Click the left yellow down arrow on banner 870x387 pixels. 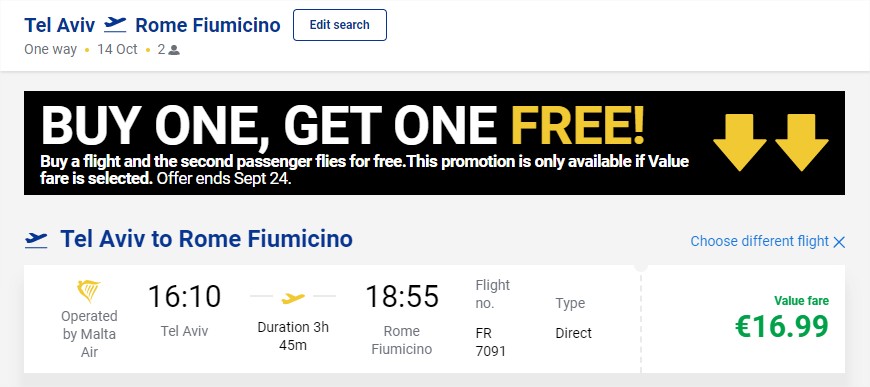(740, 143)
